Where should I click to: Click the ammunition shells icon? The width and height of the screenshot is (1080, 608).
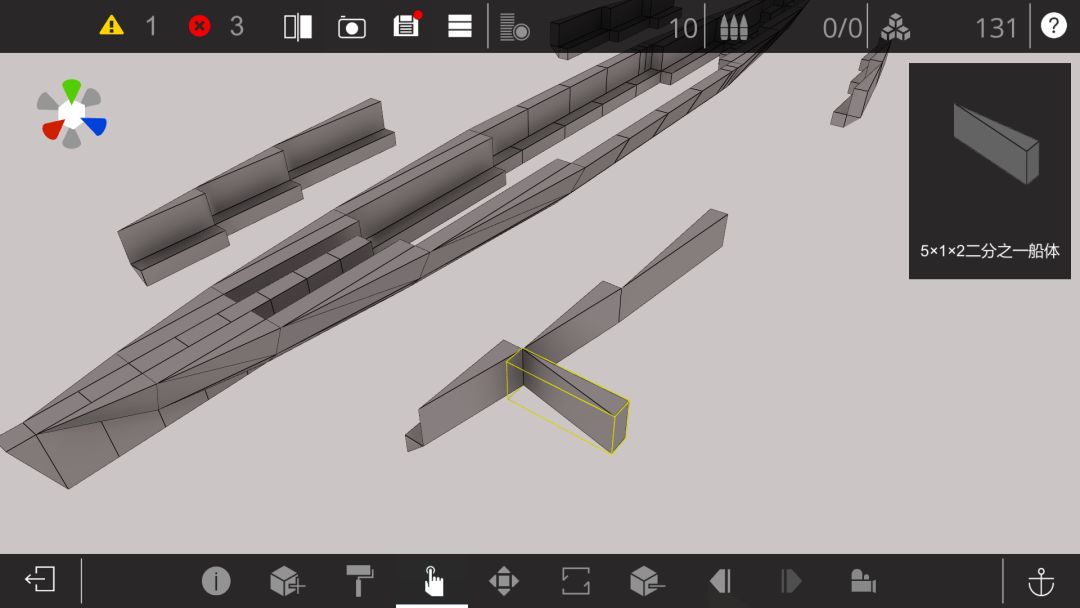[x=734, y=28]
